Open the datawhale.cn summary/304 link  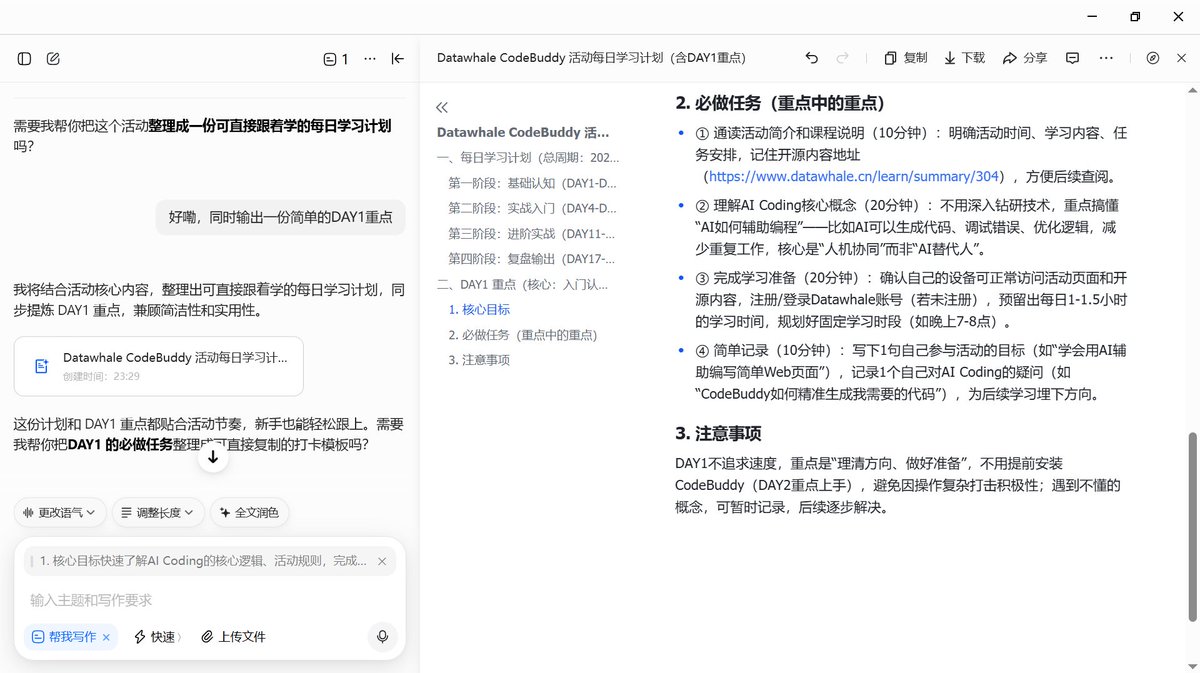(x=855, y=176)
